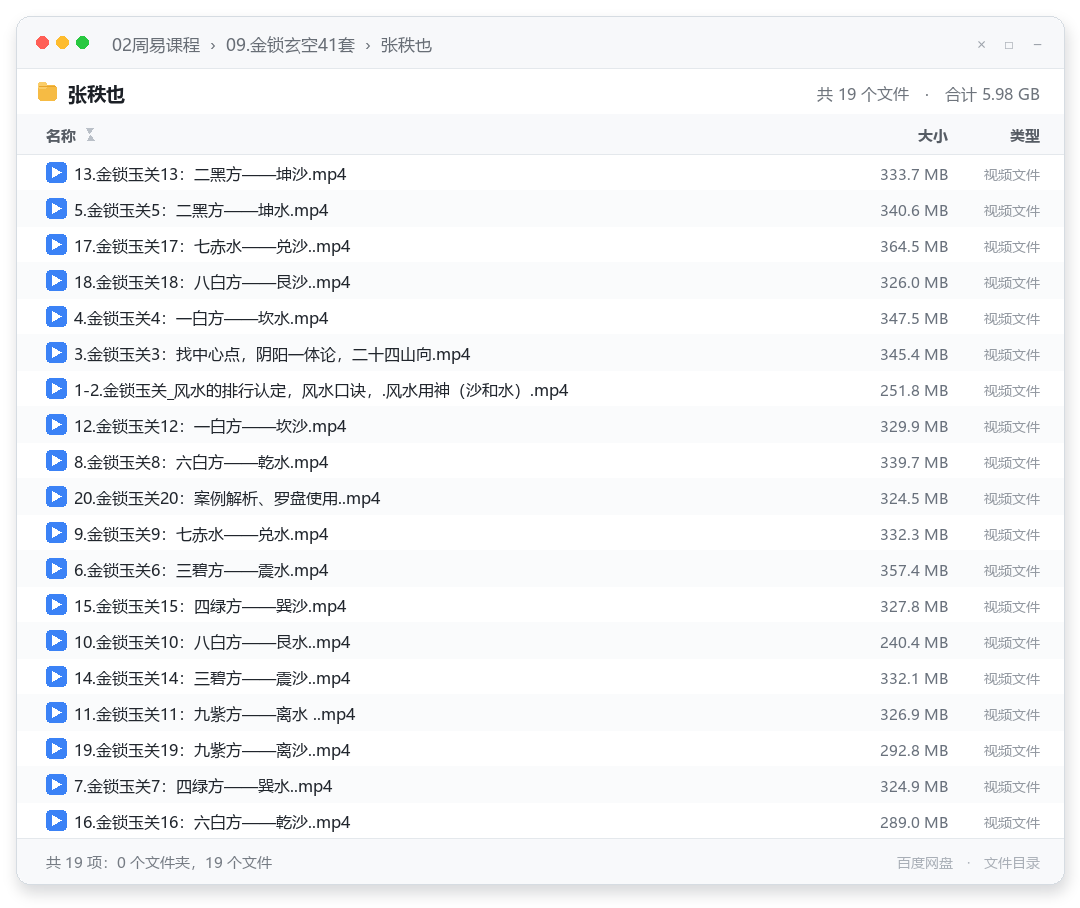Viewport: 1080px width, 908px height.
Task: Sort by the 类型 column header
Action: pyautogui.click(x=1025, y=136)
